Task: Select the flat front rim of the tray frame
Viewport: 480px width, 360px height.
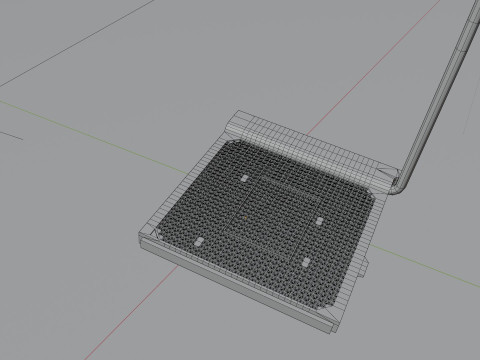Action: point(237,287)
